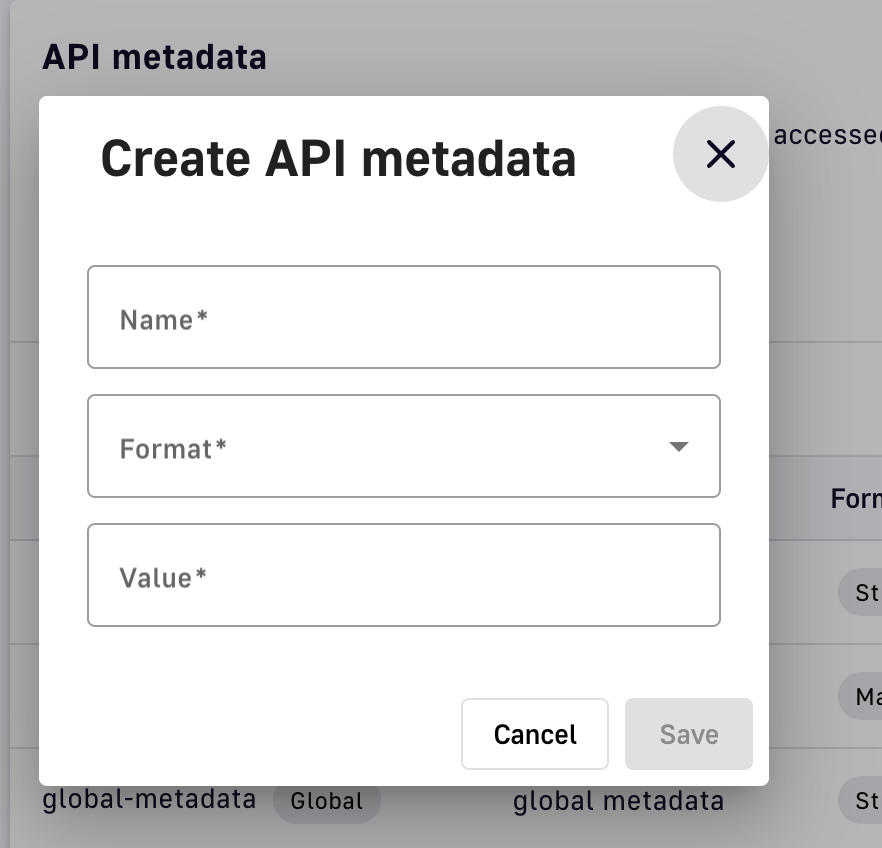Select the global-metadata row name
The image size is (882, 848).
coord(149,799)
